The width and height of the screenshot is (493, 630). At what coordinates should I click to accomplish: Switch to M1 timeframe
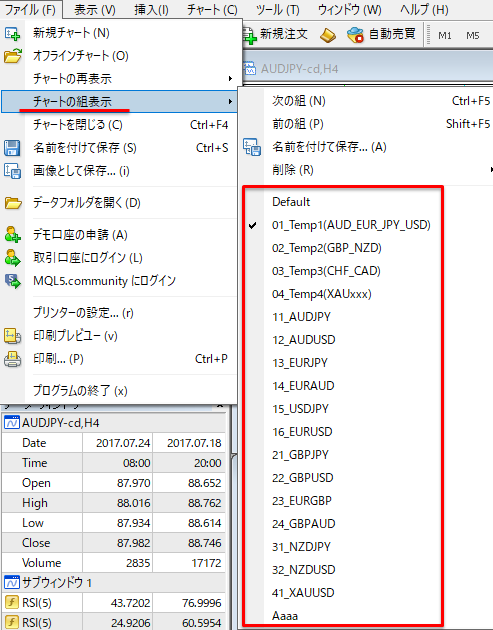[444, 36]
